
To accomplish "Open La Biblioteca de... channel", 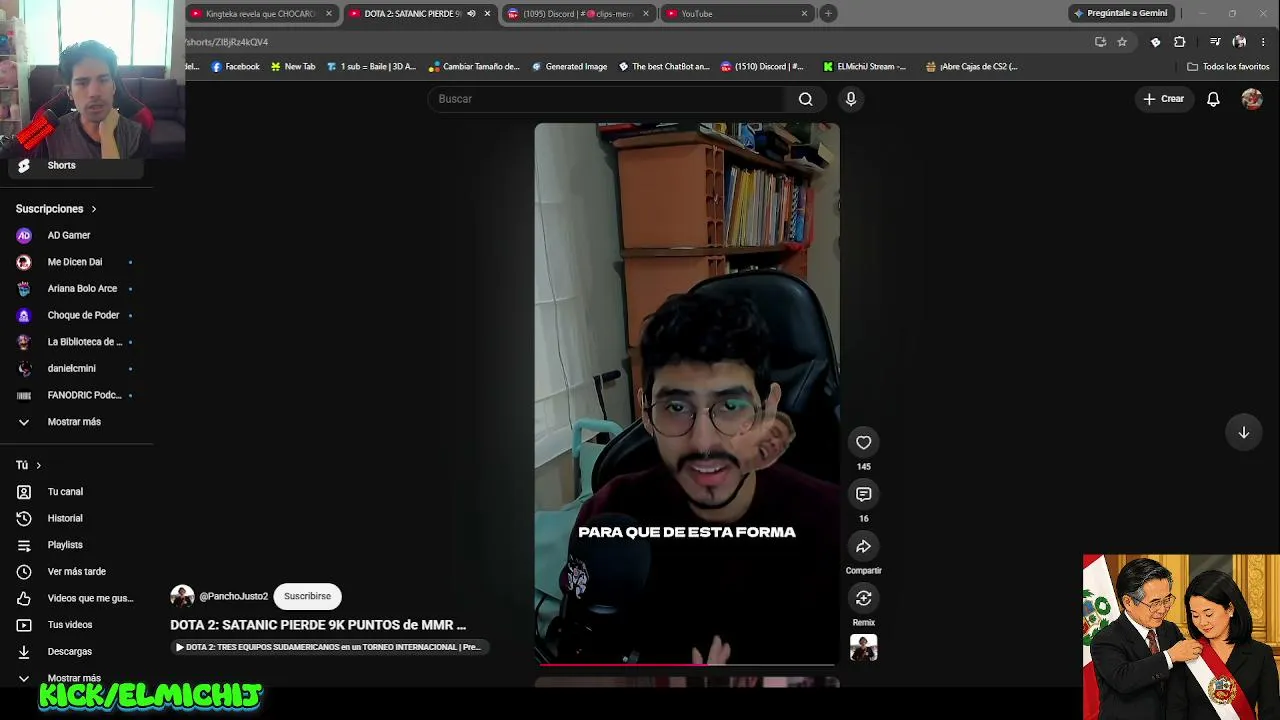I will (x=77, y=342).
